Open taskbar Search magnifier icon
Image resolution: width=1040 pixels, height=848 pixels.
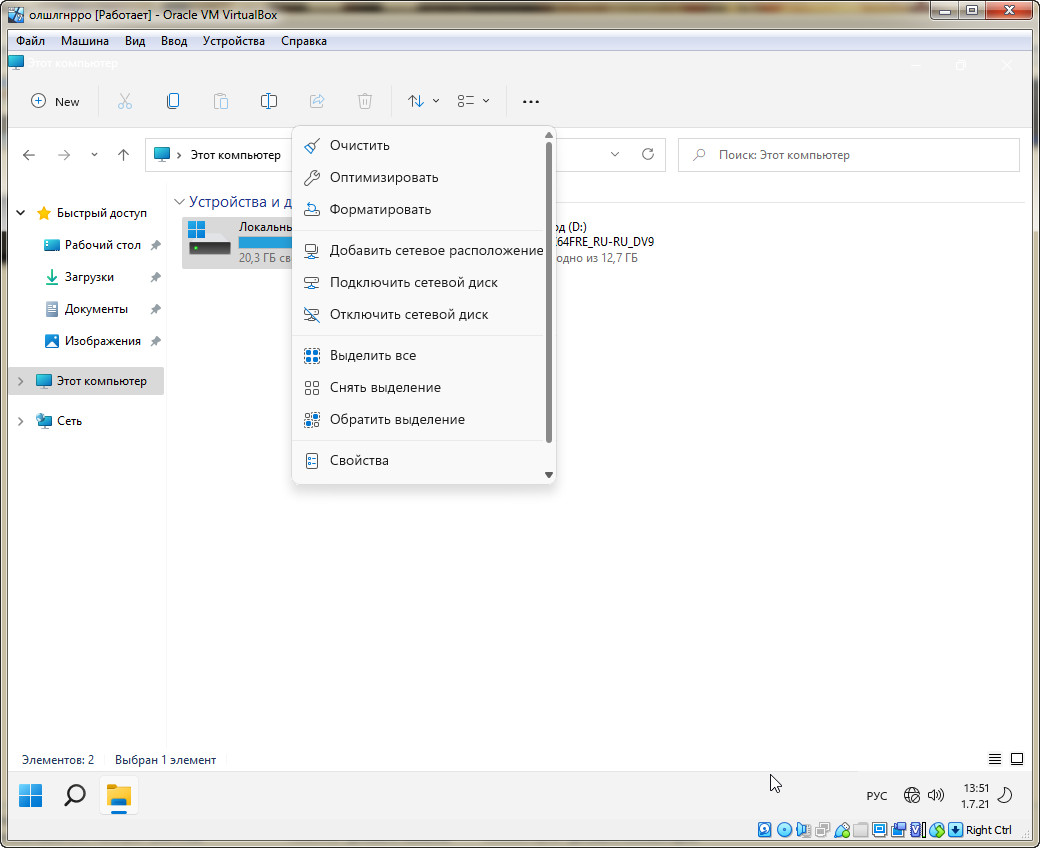(x=75, y=796)
